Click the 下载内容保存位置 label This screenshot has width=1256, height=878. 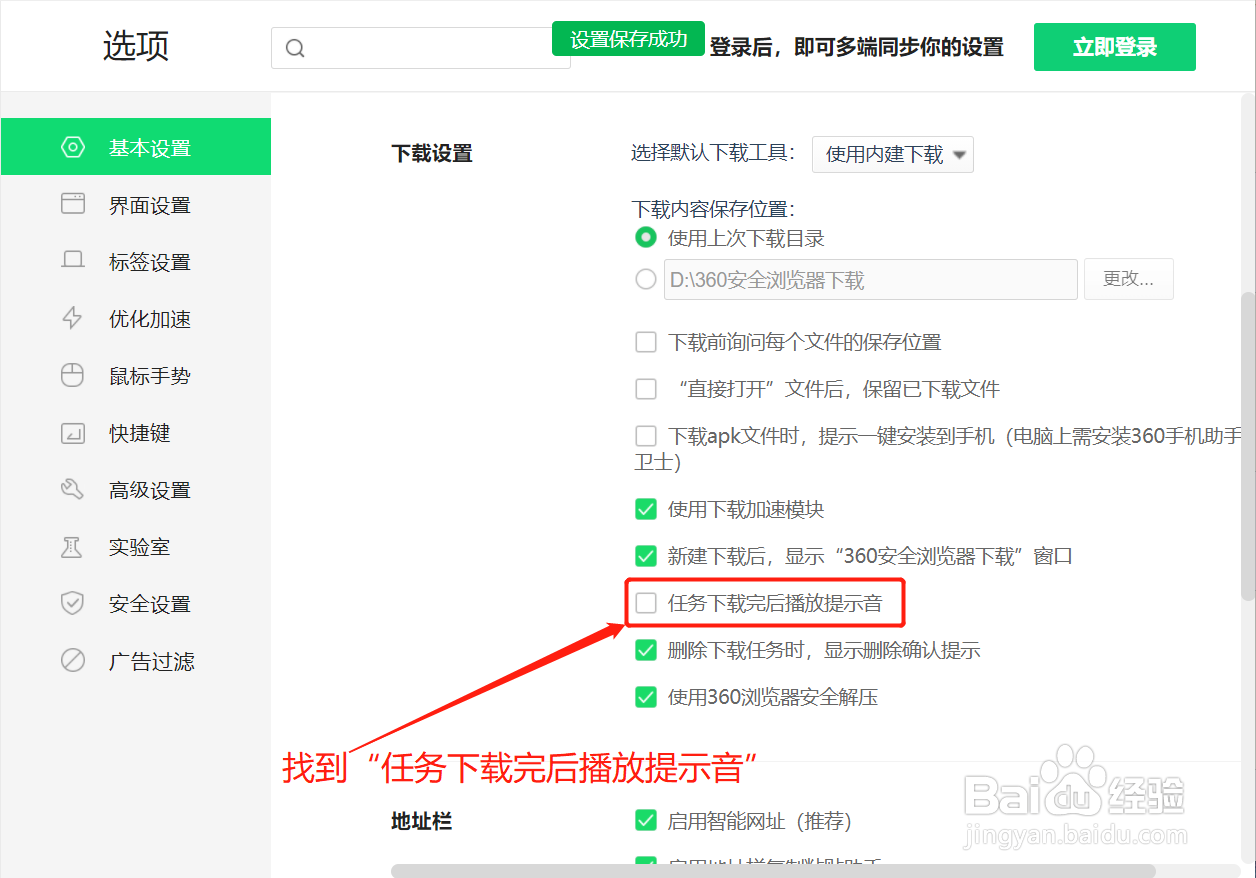coord(713,209)
